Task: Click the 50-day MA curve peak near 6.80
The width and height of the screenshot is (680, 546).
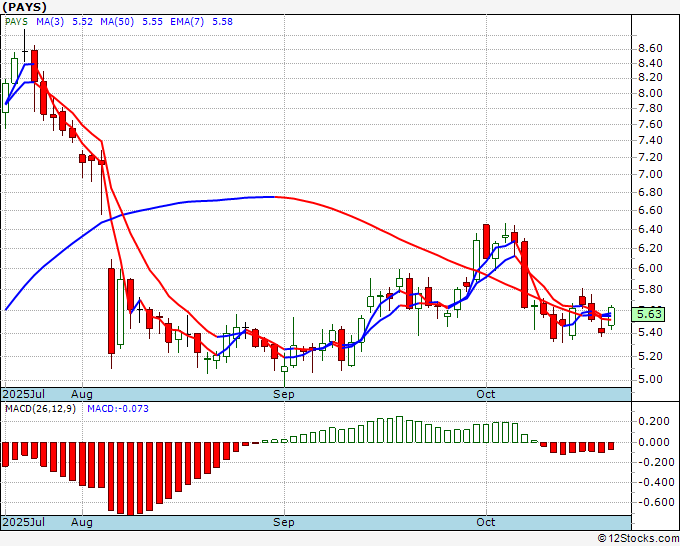Action: tap(274, 197)
